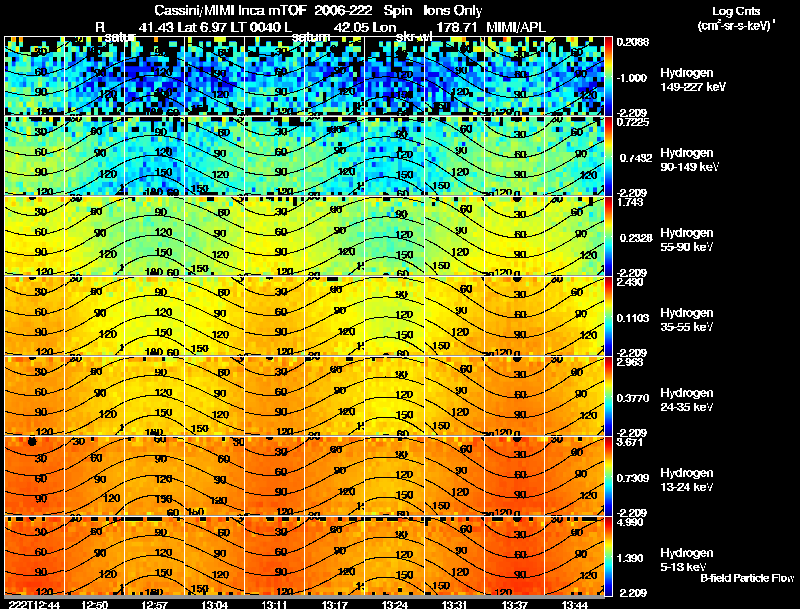Image resolution: width=800 pixels, height=609 pixels.
Task: Click the 'Hydrogen 149-227 keV' row label
Action: pyautogui.click(x=692, y=80)
